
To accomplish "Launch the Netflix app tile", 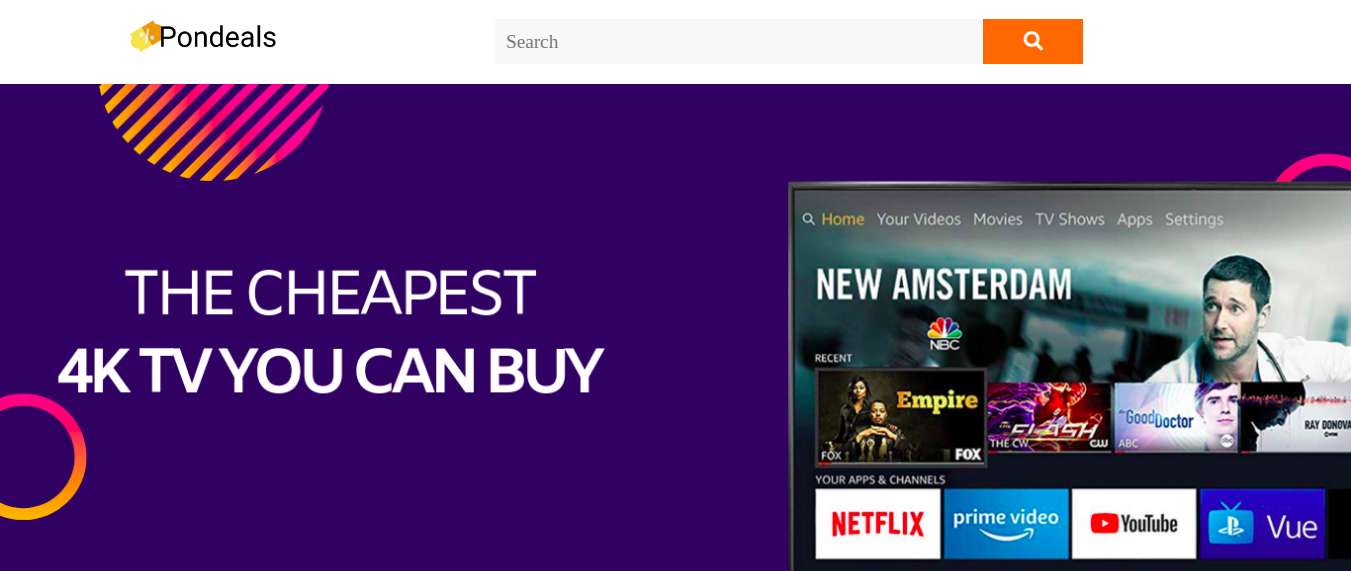I will (878, 524).
